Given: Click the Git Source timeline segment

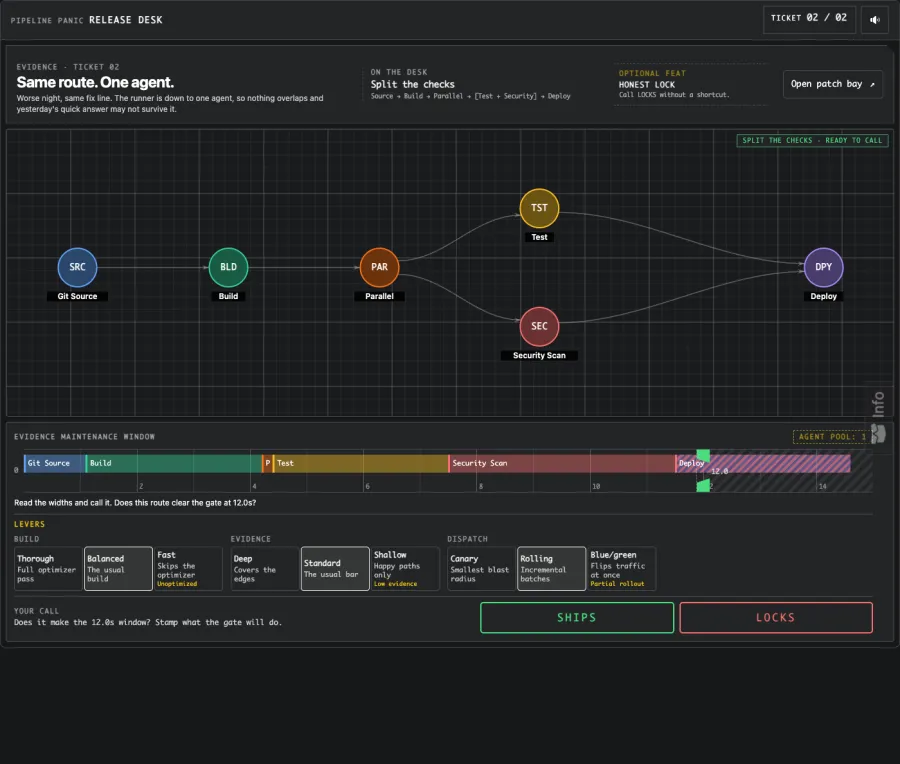Looking at the screenshot, I should point(55,463).
